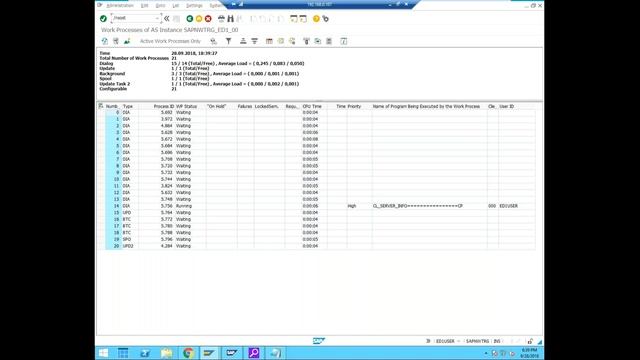640x360 pixels.
Task: Open Windows Start button on taskbar
Action: (103, 353)
